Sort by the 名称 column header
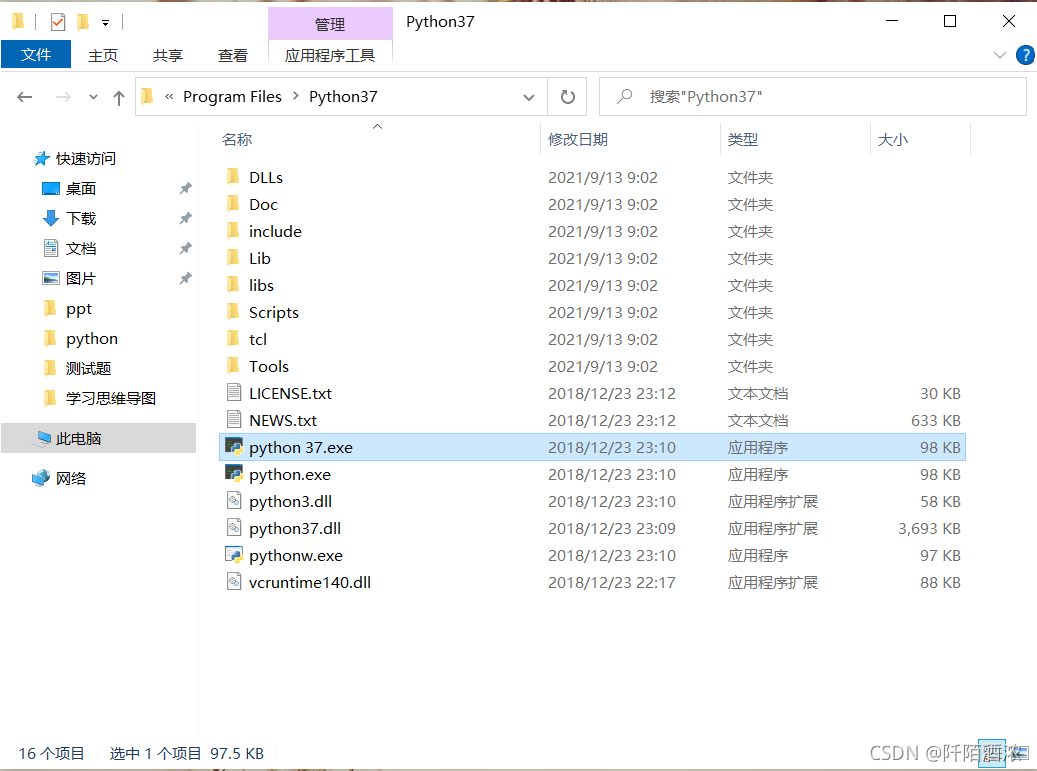 tap(237, 140)
